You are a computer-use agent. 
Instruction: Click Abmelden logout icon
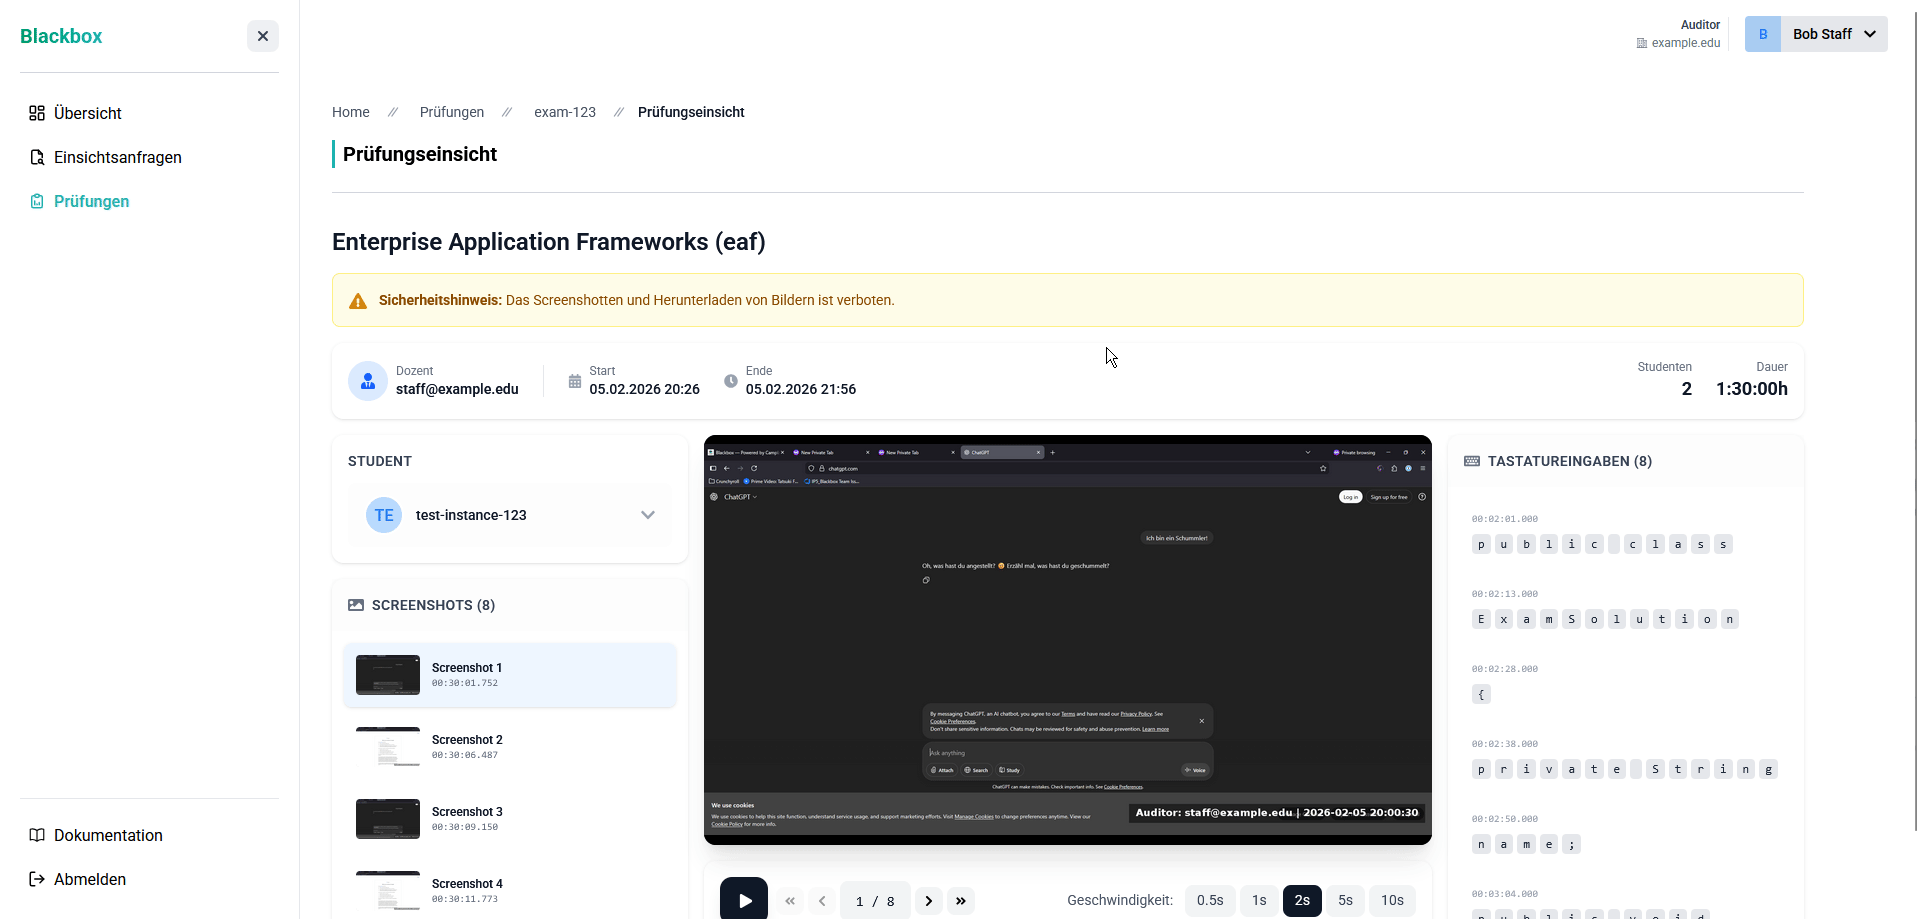pos(37,879)
